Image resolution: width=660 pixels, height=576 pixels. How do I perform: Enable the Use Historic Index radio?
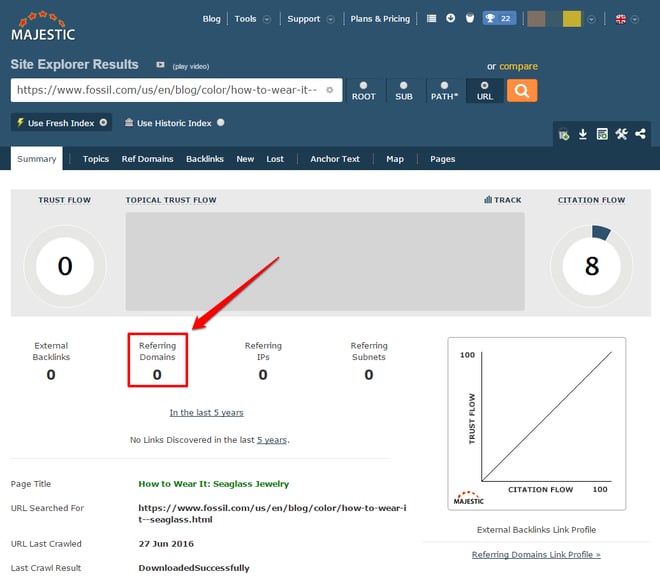[x=221, y=123]
